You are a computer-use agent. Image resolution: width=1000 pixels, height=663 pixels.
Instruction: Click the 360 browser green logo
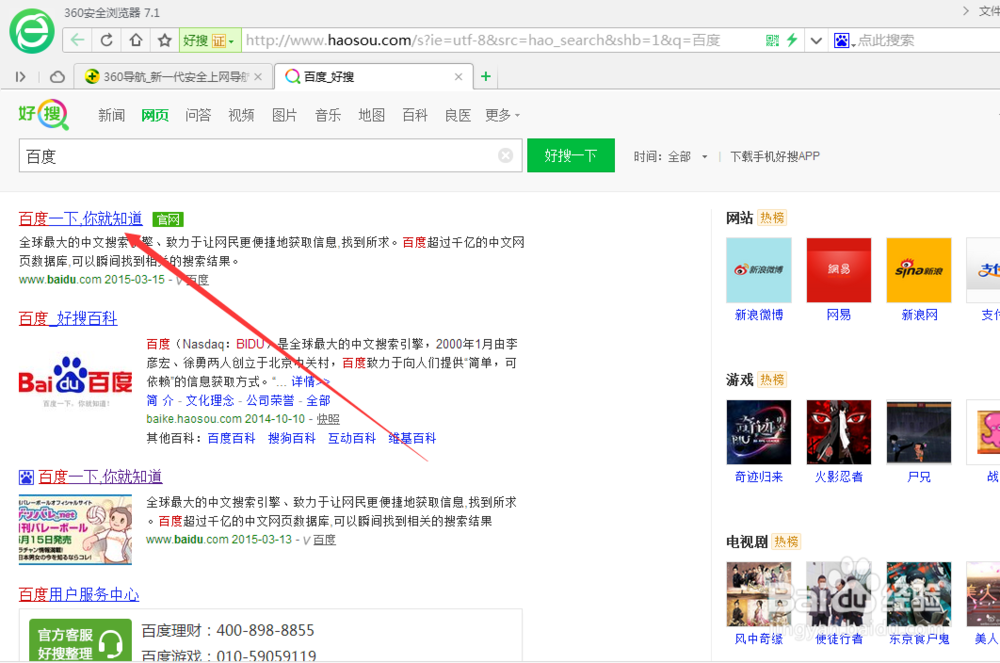pos(32,31)
